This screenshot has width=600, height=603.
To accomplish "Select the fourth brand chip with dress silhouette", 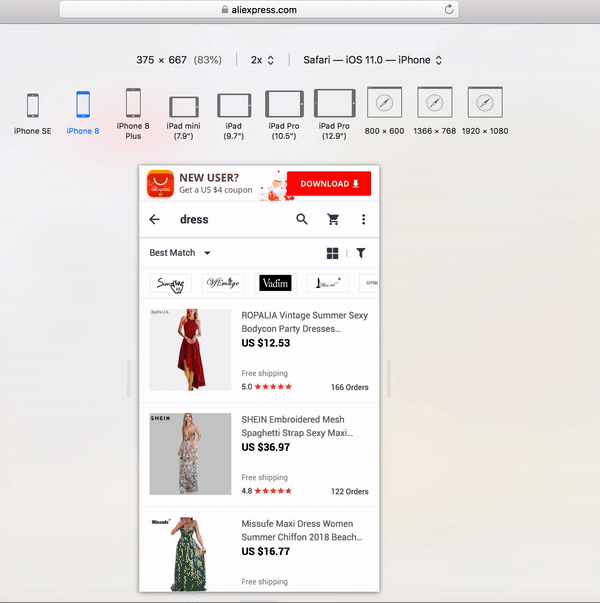I will [328, 283].
